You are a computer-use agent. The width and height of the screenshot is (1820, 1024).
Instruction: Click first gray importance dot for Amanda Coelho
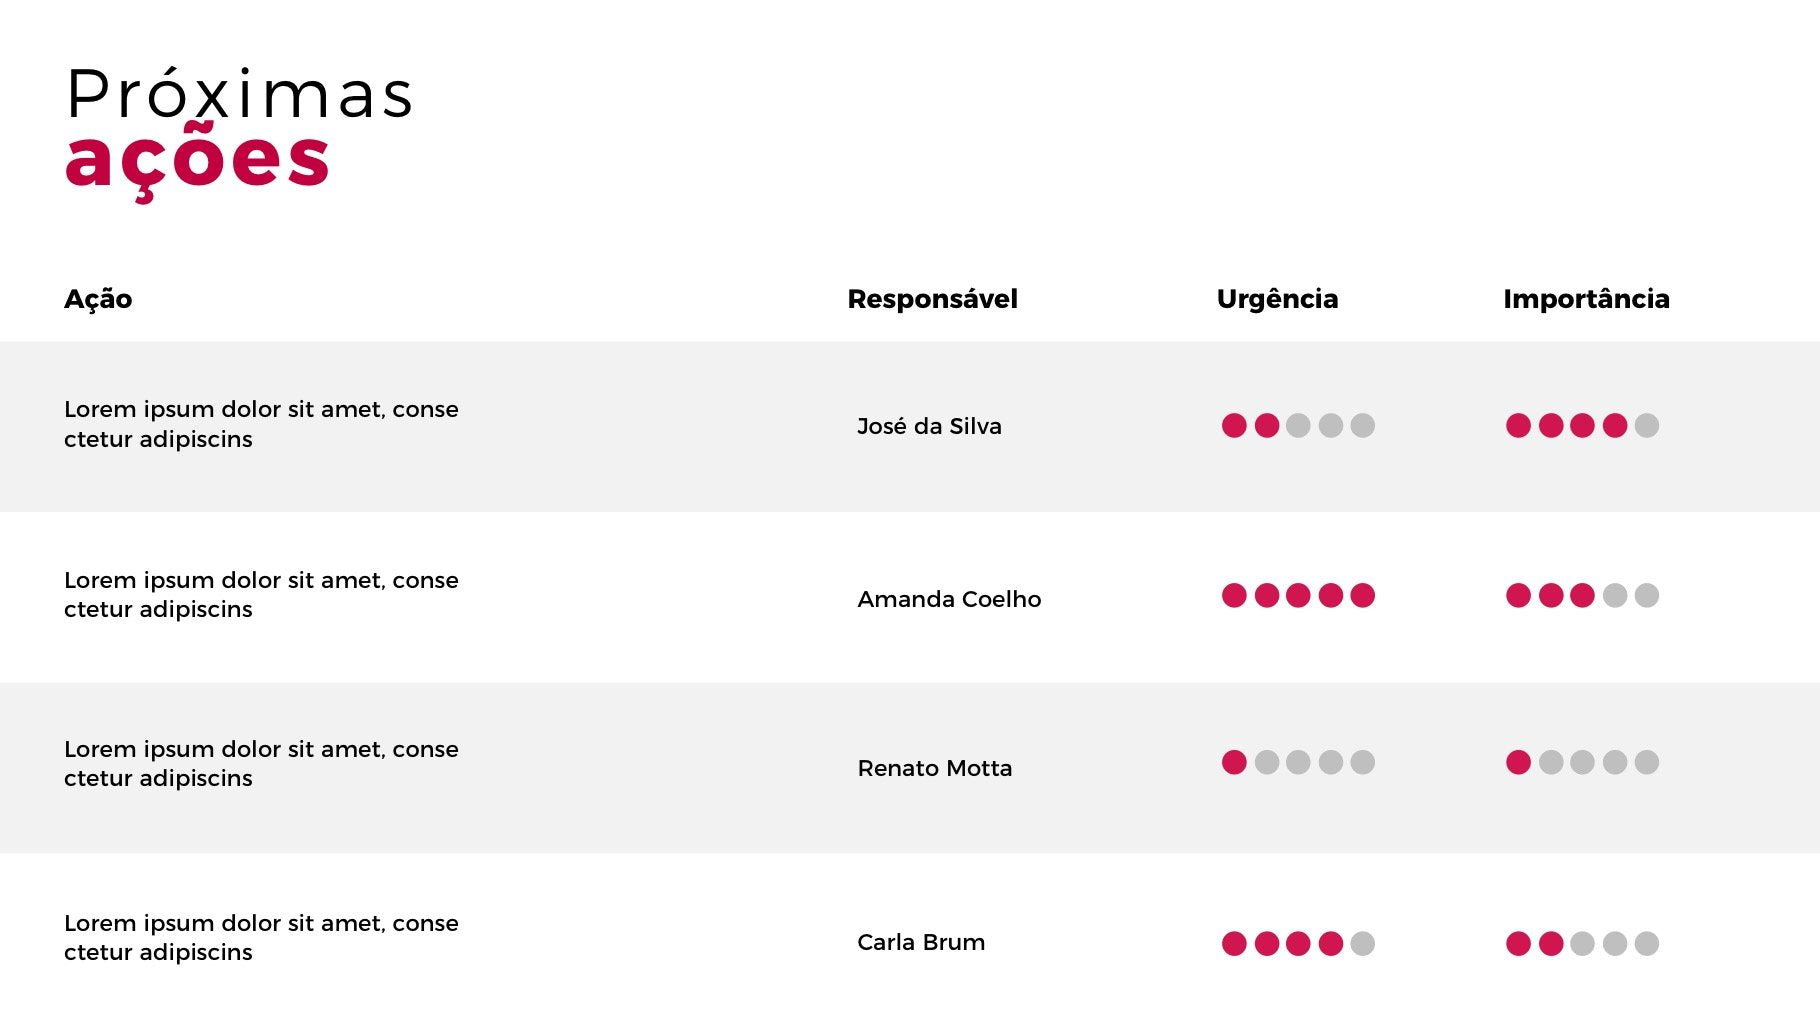[x=1614, y=596]
